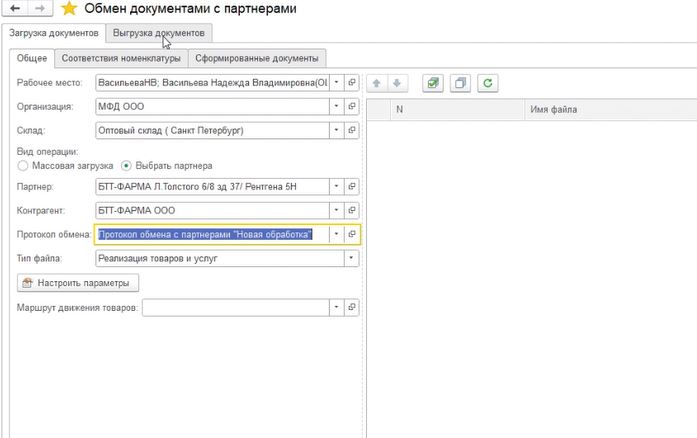Refresh the file list with green arrow
The height and width of the screenshot is (438, 697).
[487, 83]
